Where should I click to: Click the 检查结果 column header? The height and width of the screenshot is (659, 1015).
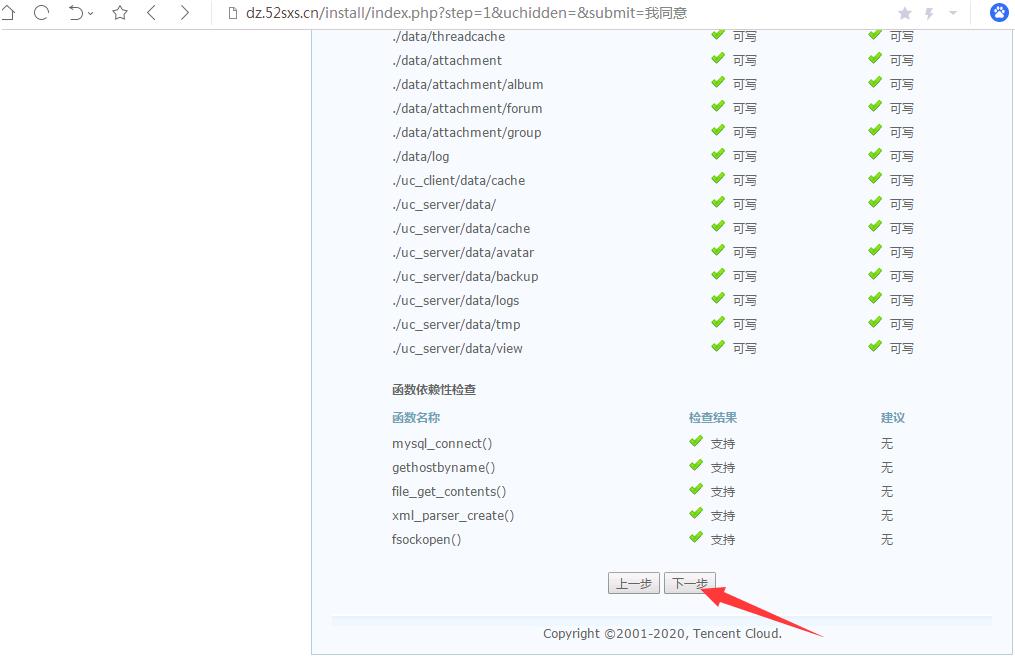[x=713, y=418]
